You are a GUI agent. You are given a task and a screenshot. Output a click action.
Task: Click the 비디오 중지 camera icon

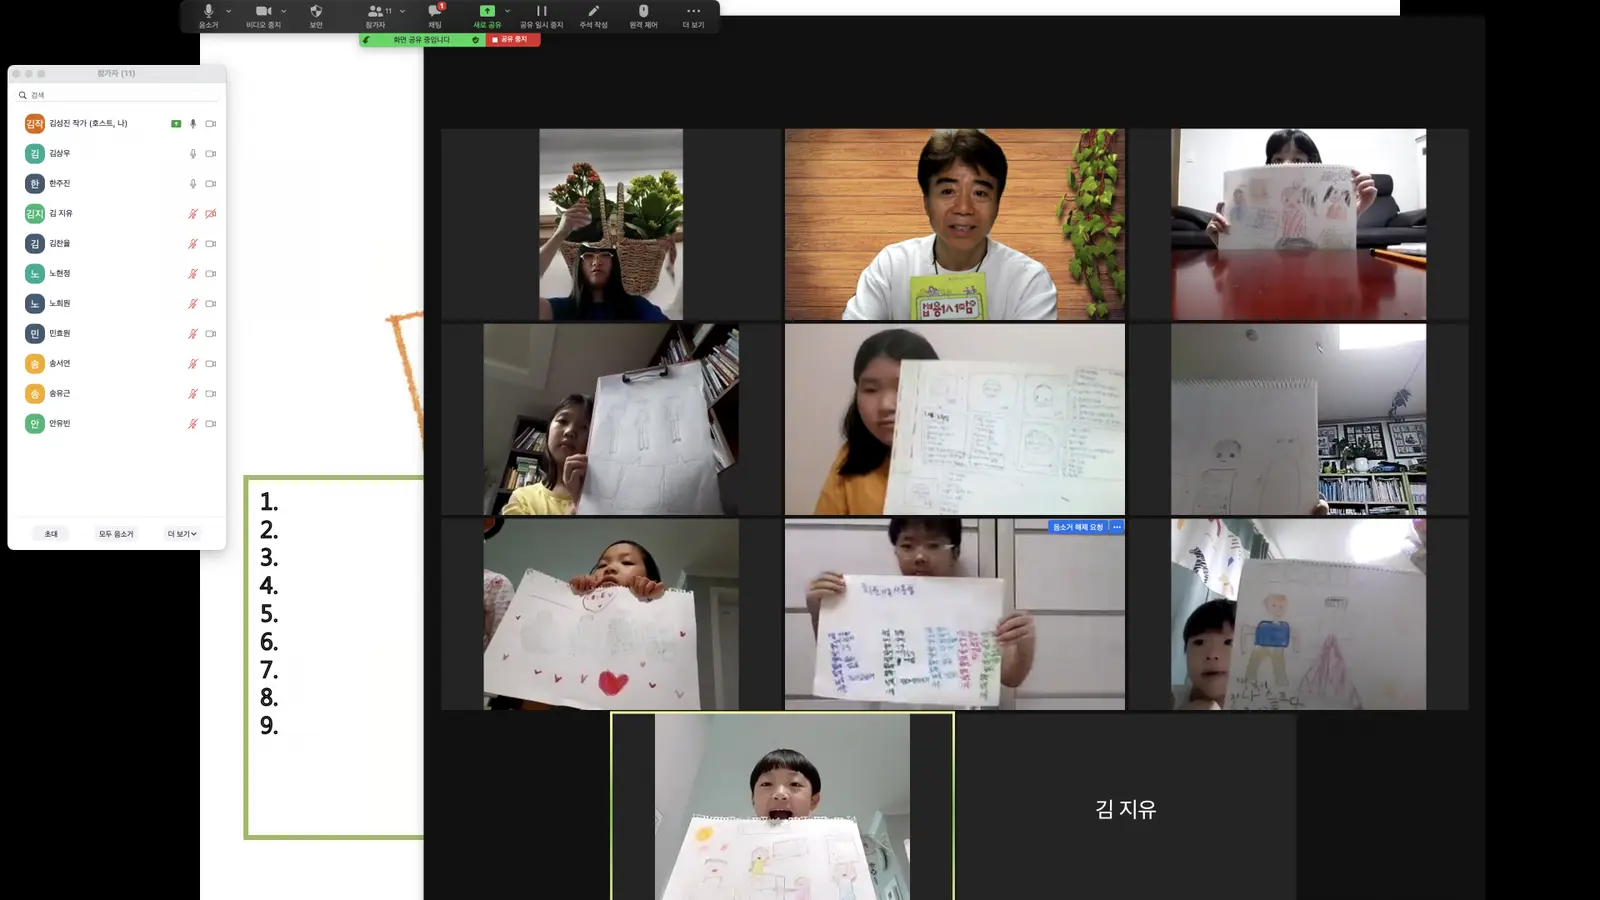click(263, 11)
